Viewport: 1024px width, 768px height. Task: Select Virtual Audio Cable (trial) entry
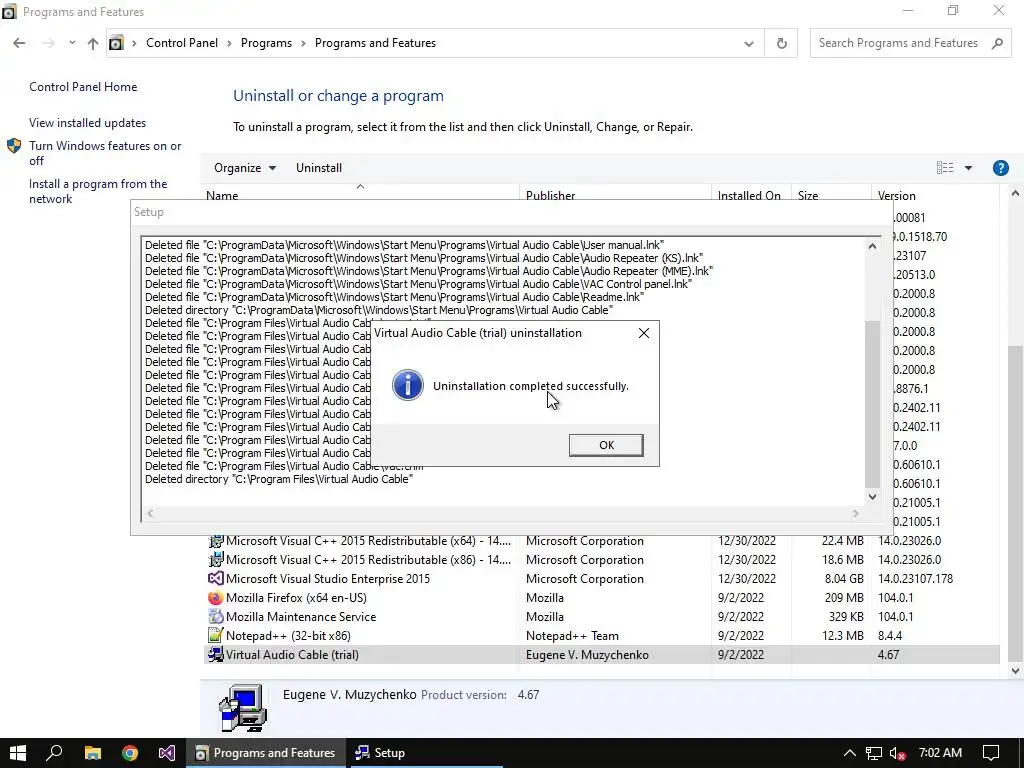pos(601,654)
